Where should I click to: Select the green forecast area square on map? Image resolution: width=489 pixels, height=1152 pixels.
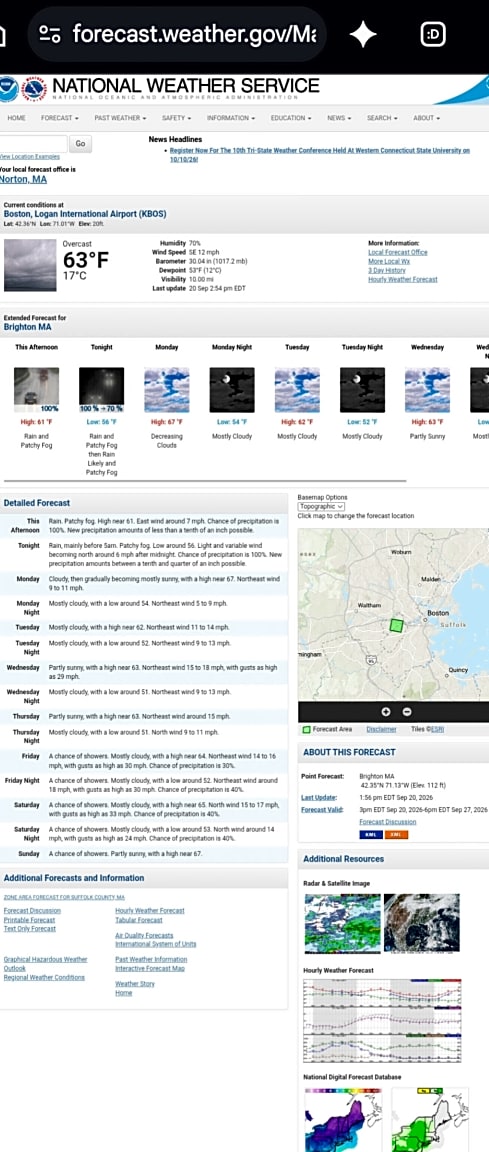396,625
